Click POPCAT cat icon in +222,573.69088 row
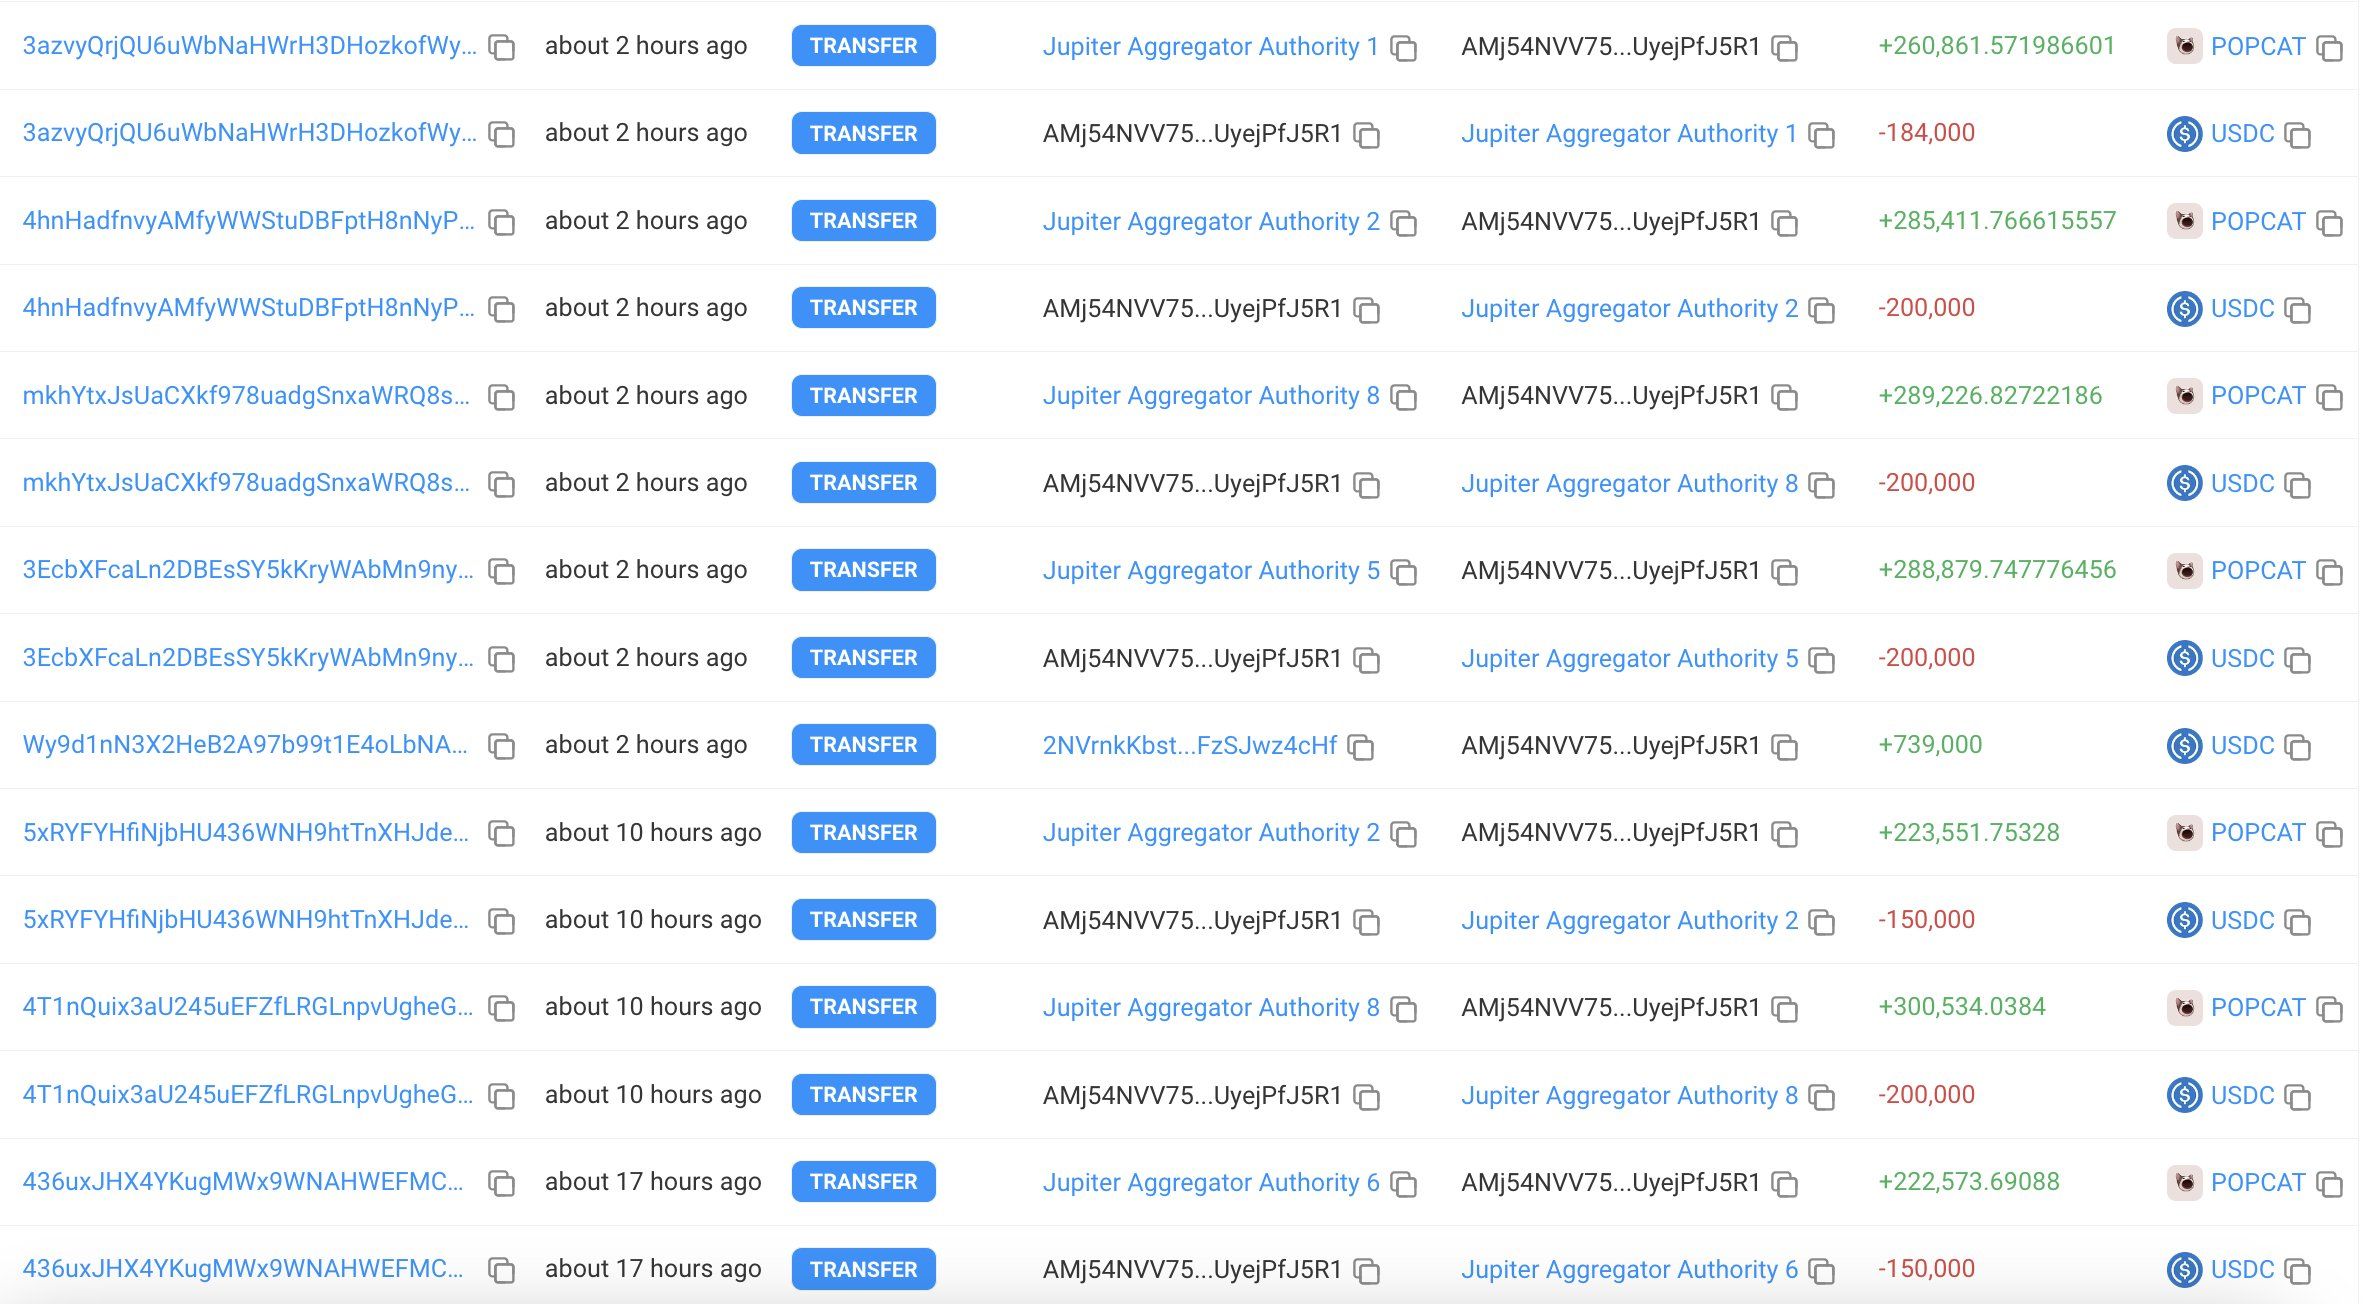2376x1304 pixels. point(2185,1182)
